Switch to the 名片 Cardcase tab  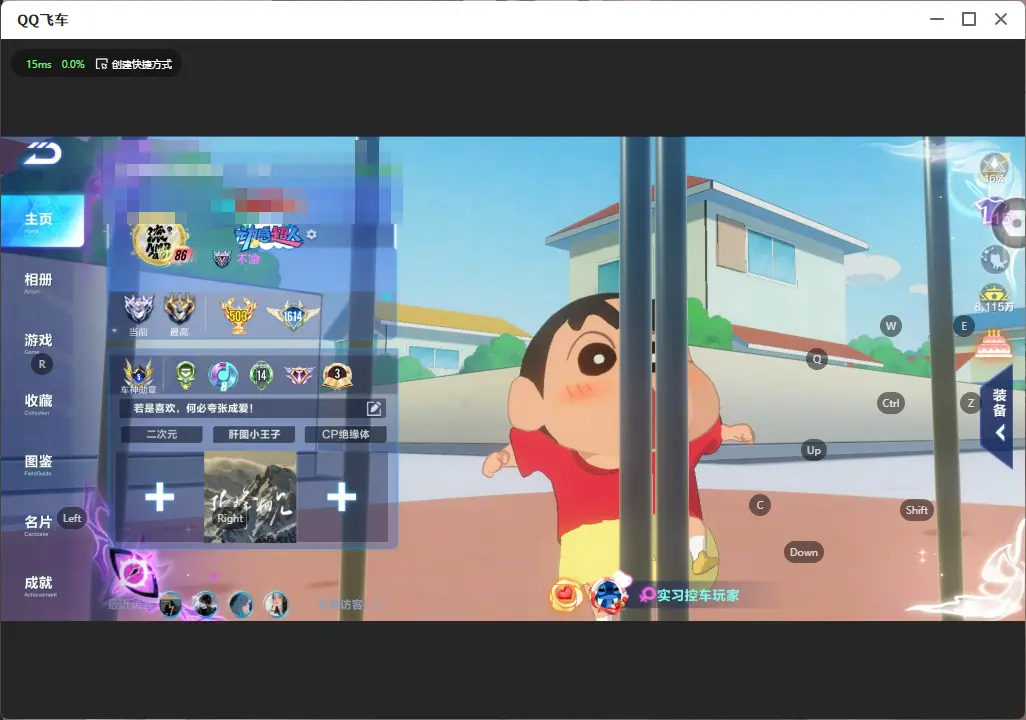click(x=38, y=524)
